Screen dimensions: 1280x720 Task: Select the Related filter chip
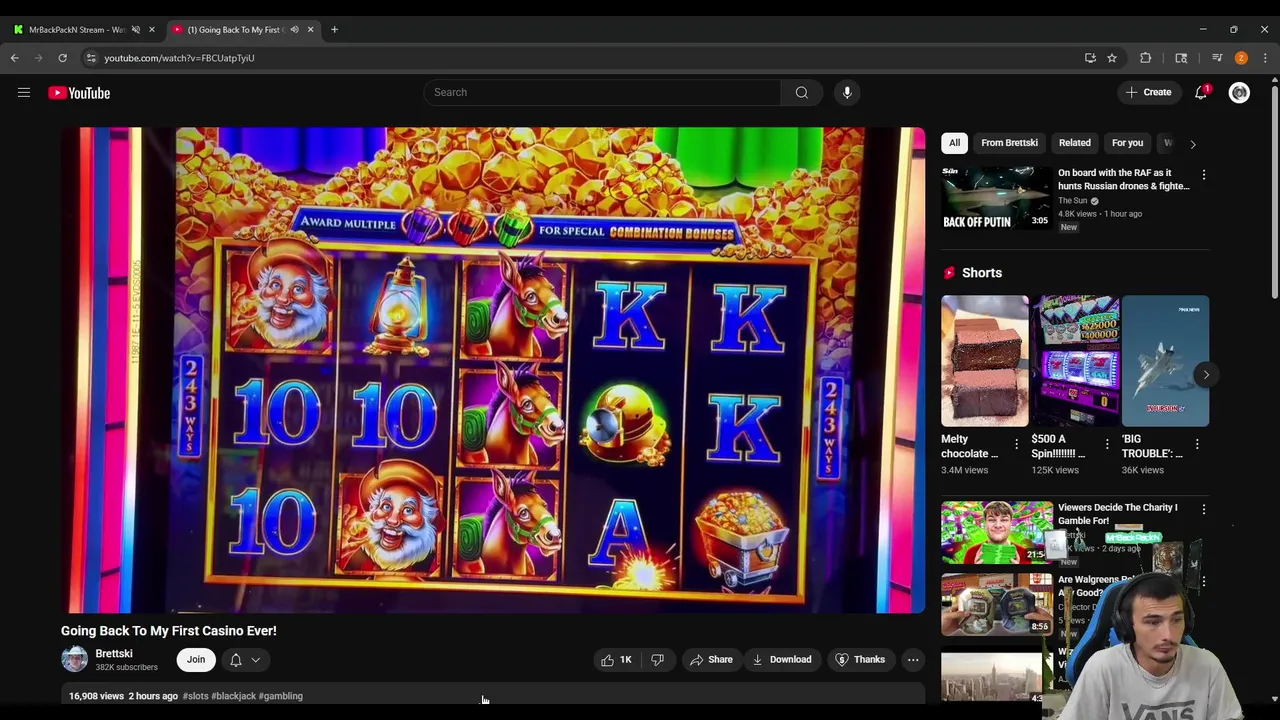tap(1075, 143)
